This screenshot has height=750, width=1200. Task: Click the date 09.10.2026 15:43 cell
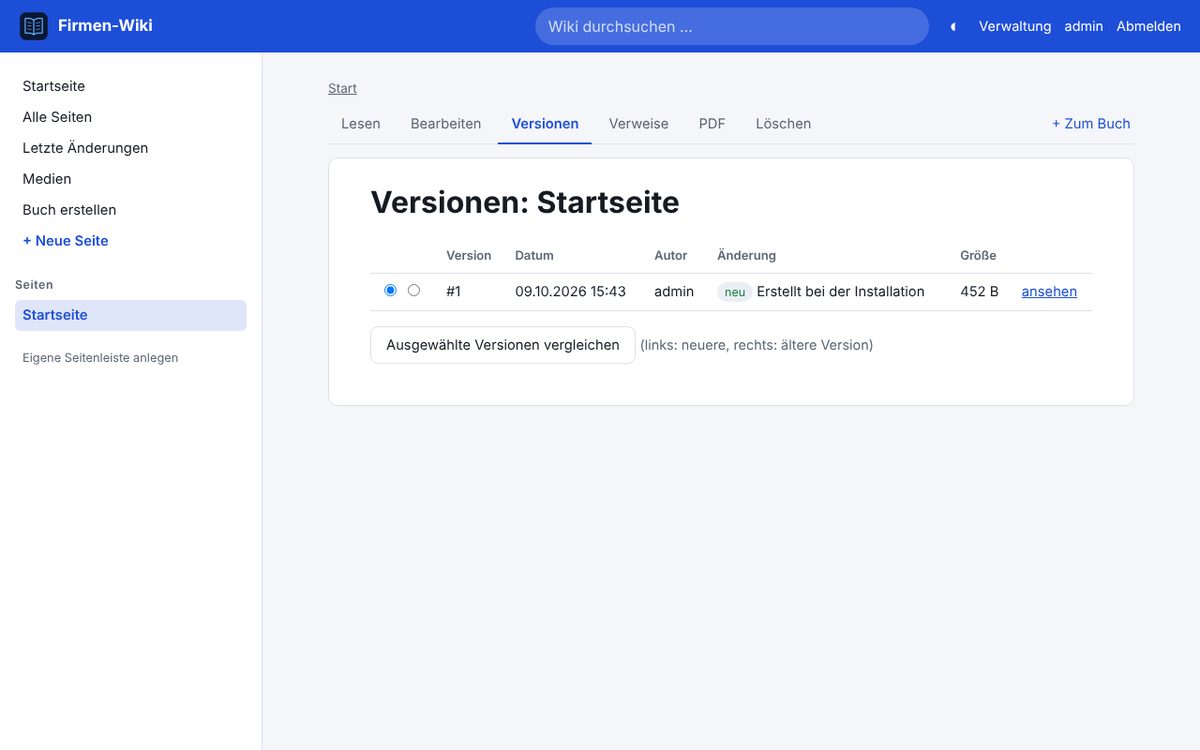click(570, 292)
